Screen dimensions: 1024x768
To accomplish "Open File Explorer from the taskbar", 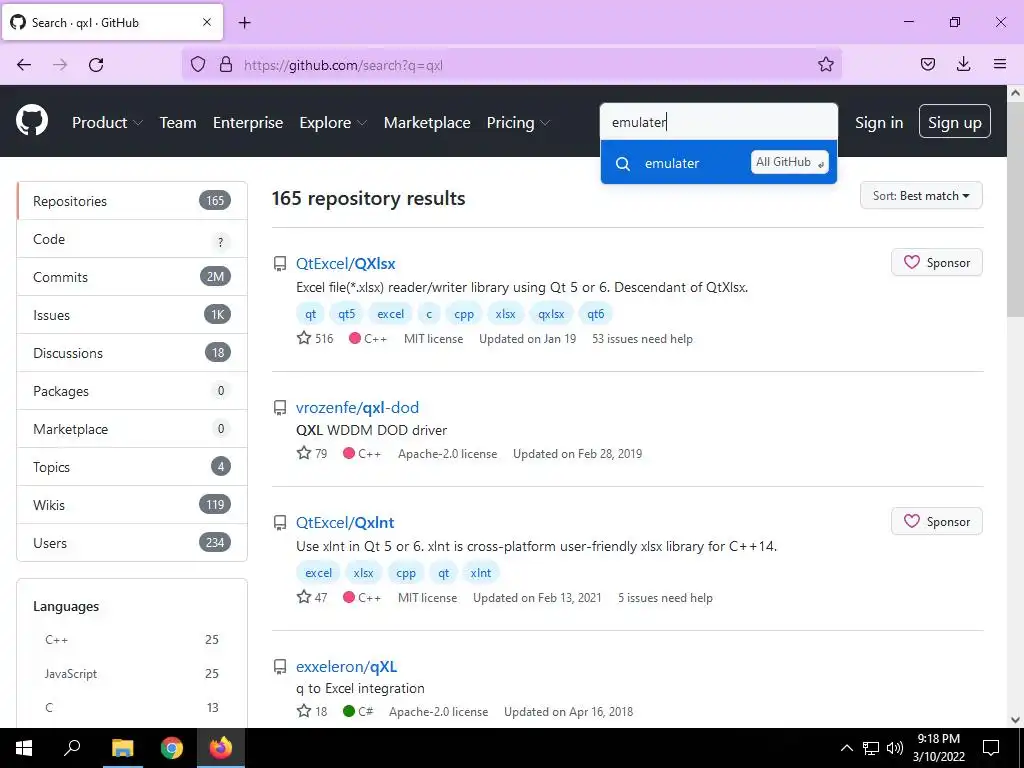I will (122, 748).
